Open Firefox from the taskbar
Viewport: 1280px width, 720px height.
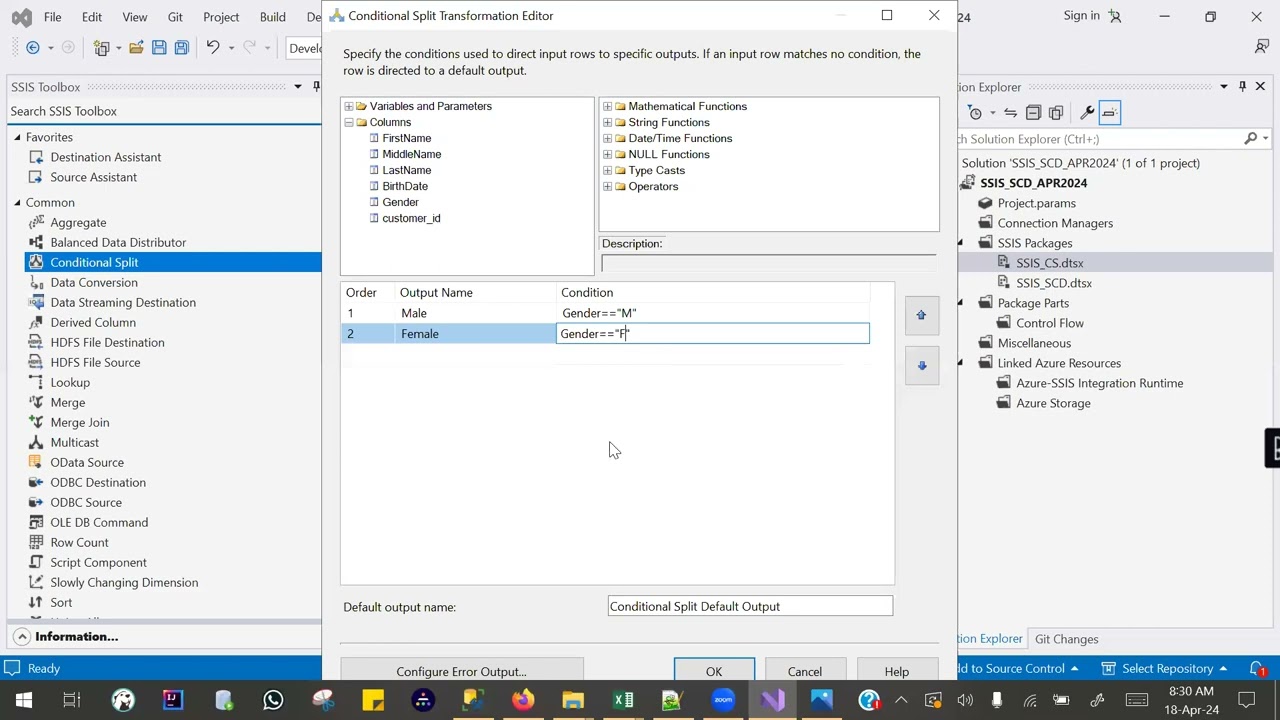[x=522, y=700]
